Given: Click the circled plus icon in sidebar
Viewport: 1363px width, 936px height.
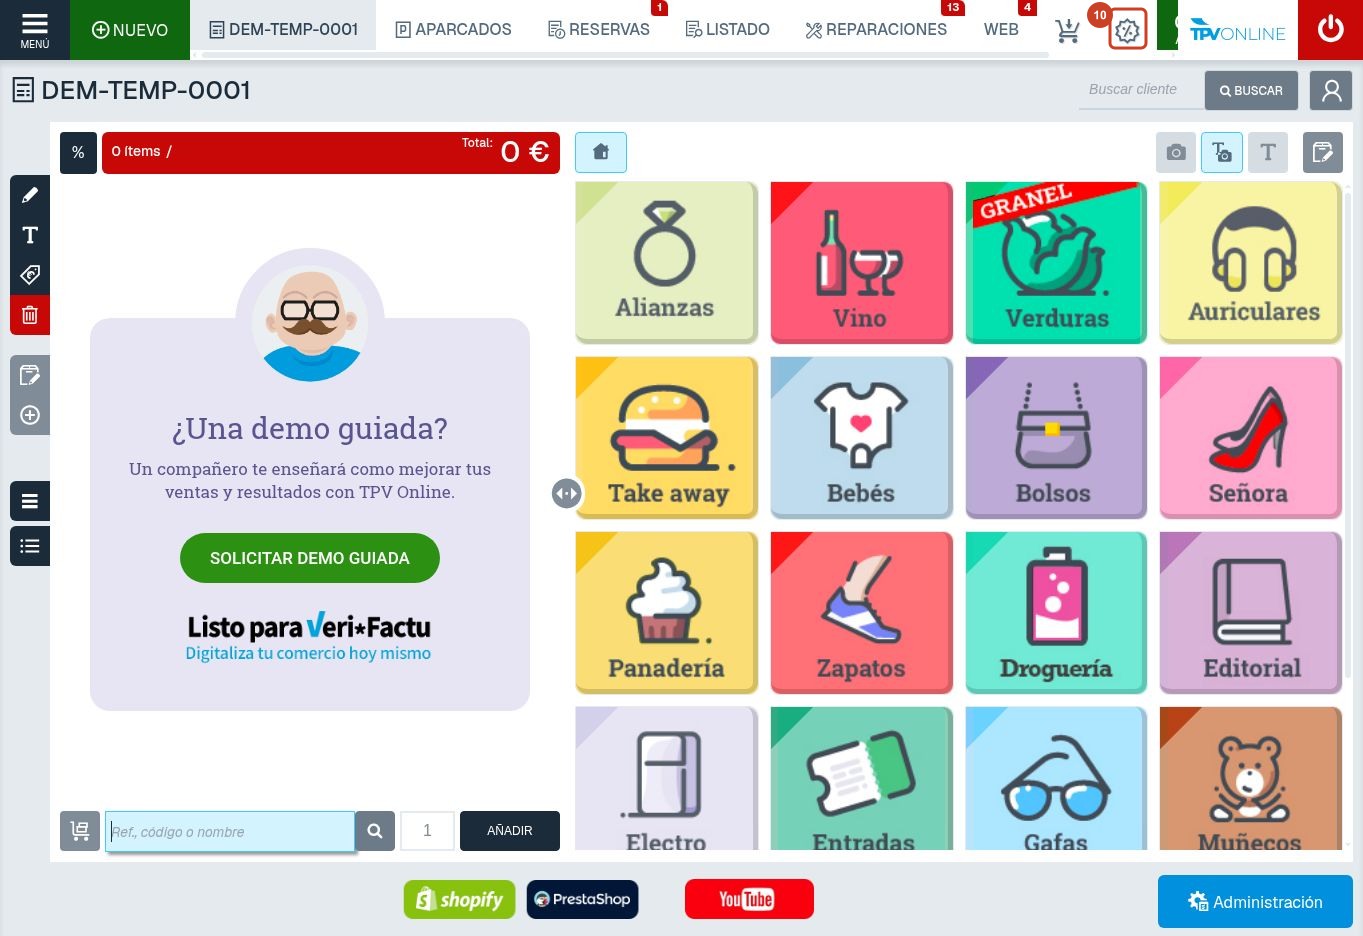Looking at the screenshot, I should point(30,415).
